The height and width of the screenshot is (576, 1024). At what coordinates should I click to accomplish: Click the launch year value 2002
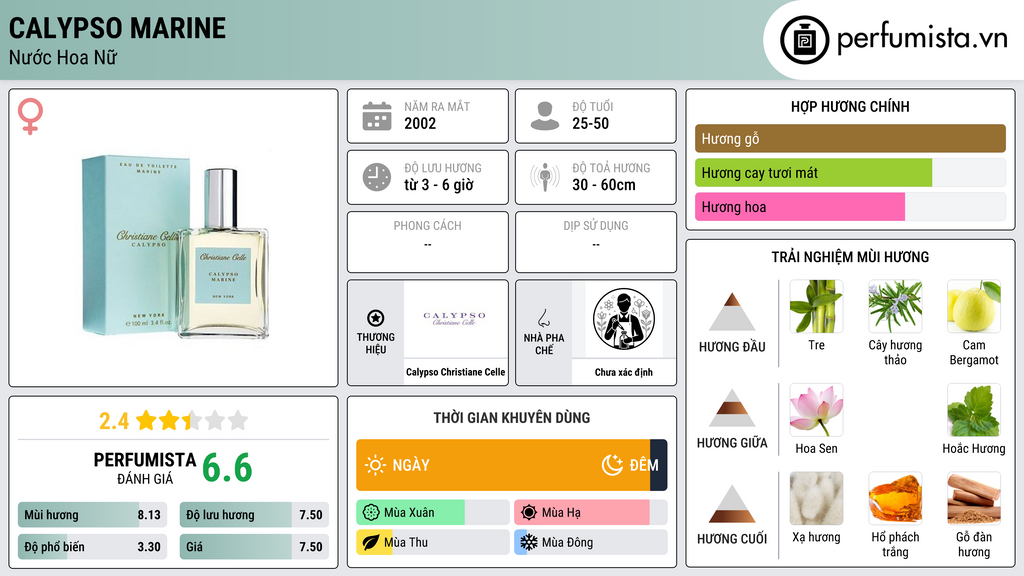420,123
